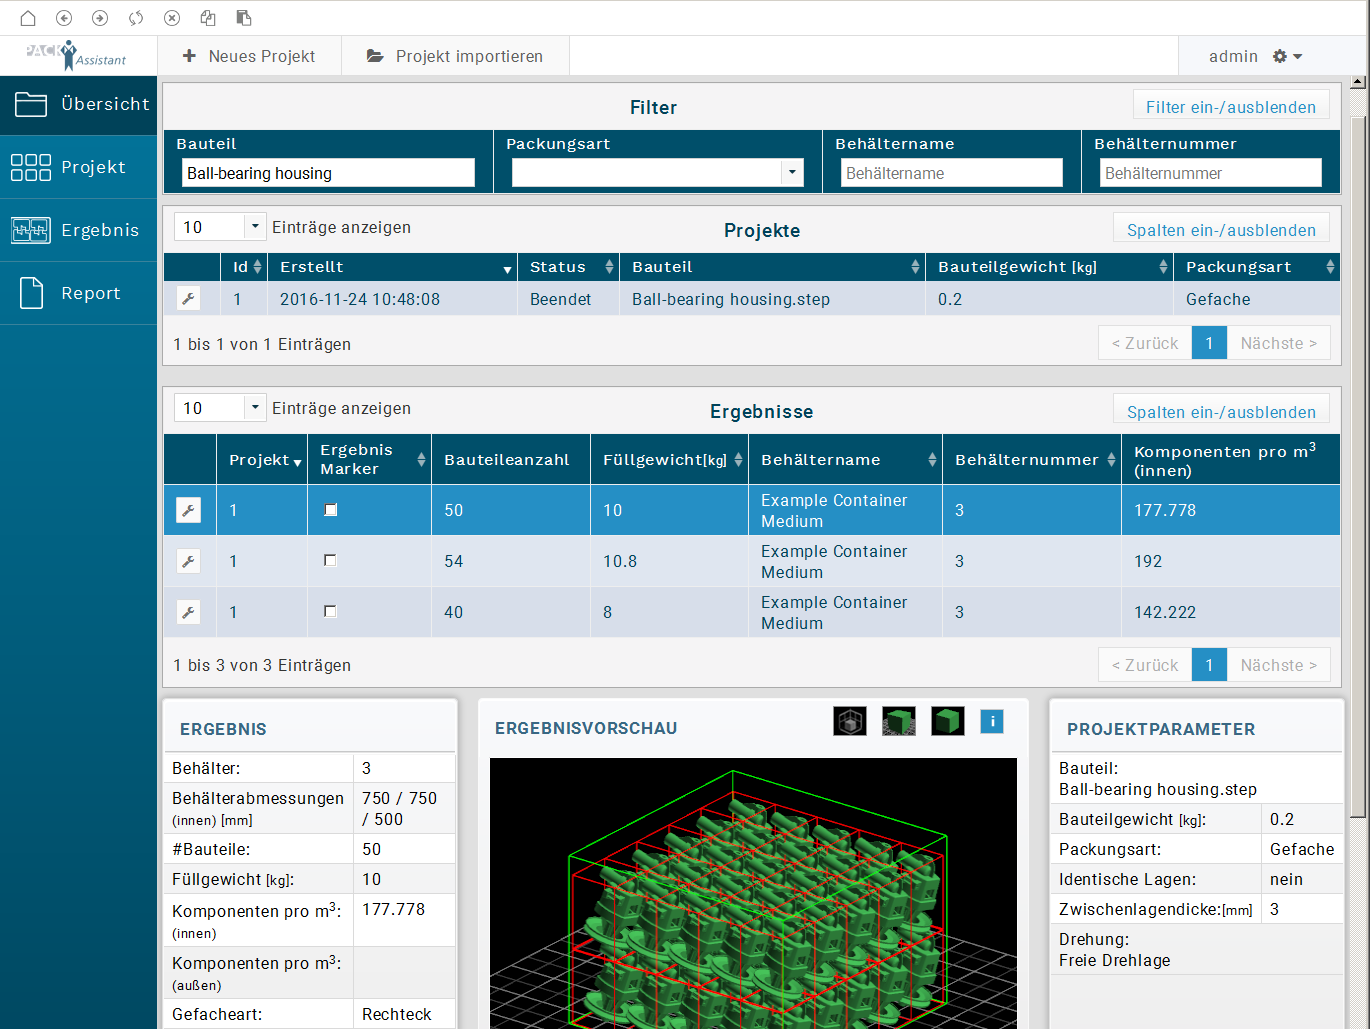Open the info panel via the blue i icon
1370x1029 pixels.
click(992, 721)
